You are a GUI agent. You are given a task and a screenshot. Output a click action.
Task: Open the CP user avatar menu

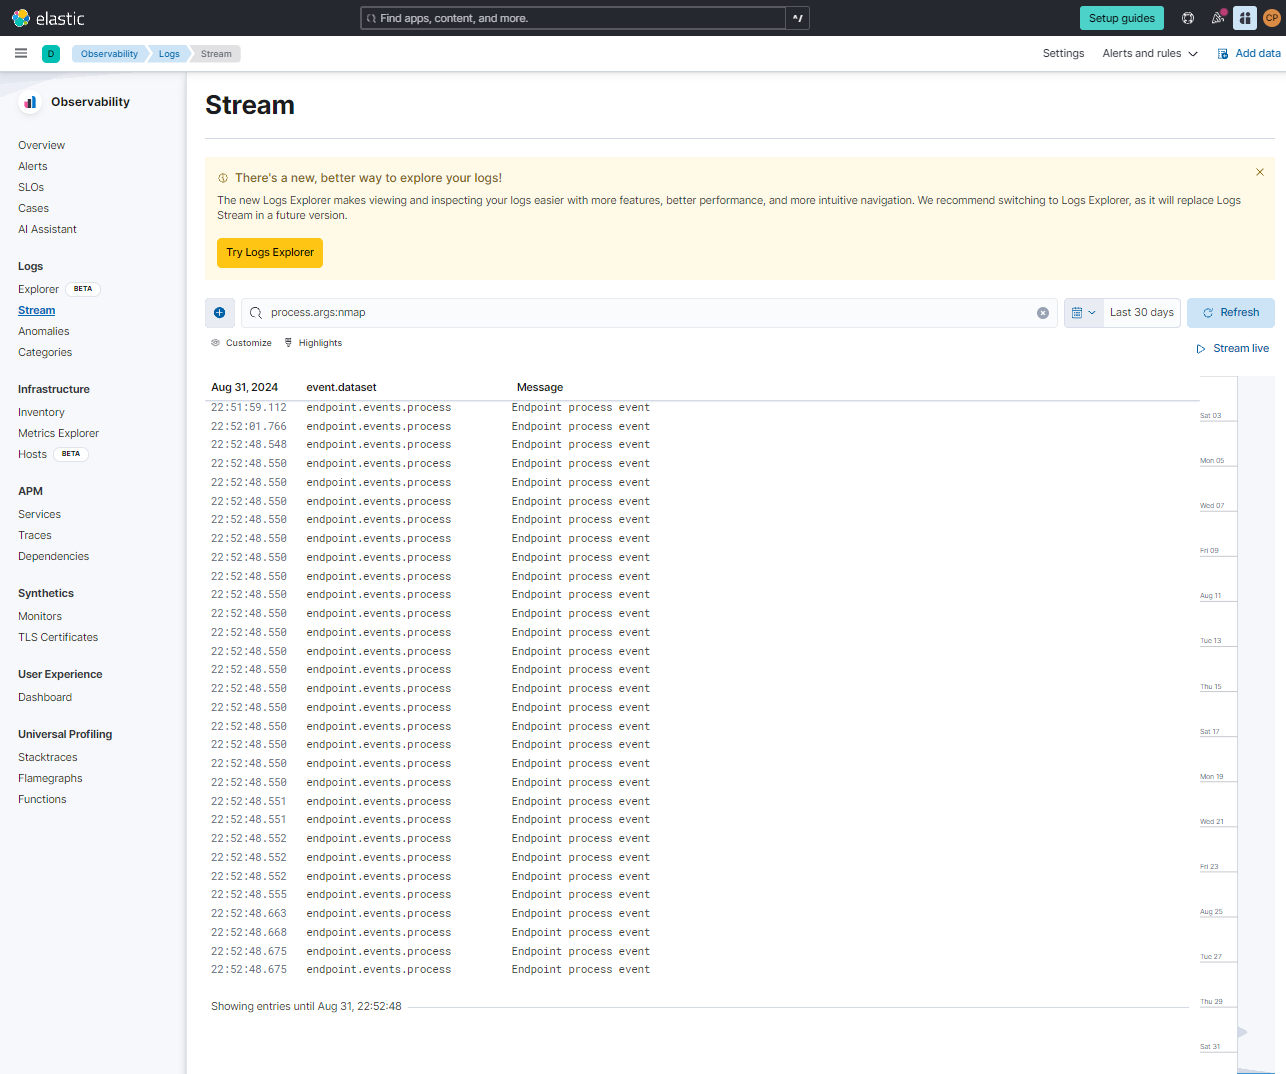point(1272,18)
